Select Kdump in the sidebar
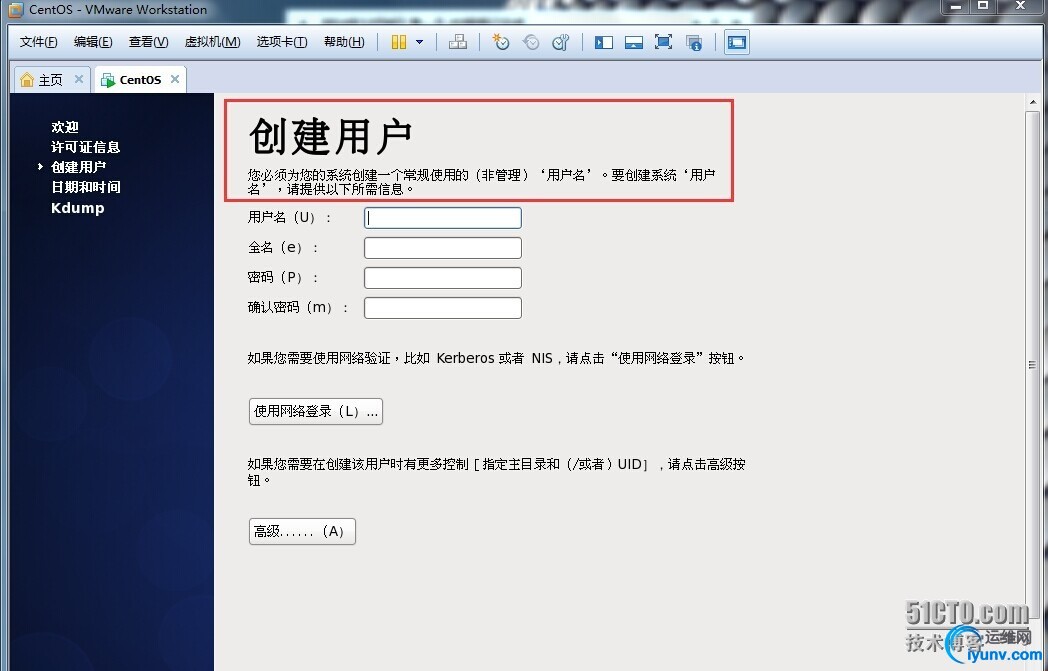The image size is (1048, 671). pos(78,208)
